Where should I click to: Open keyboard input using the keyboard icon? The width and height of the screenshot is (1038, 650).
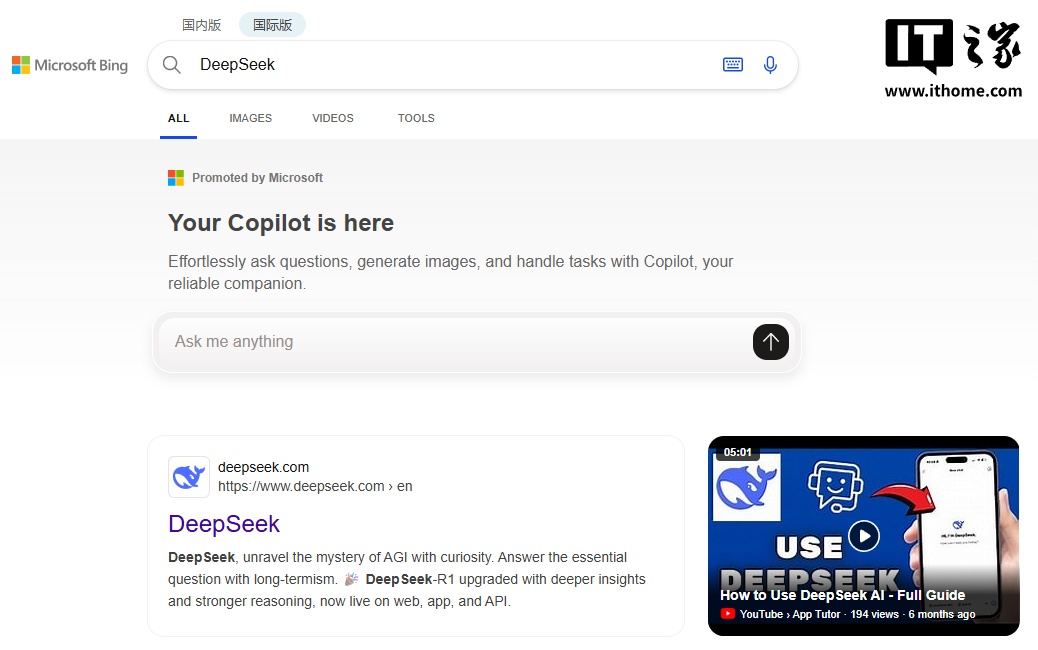coord(733,64)
